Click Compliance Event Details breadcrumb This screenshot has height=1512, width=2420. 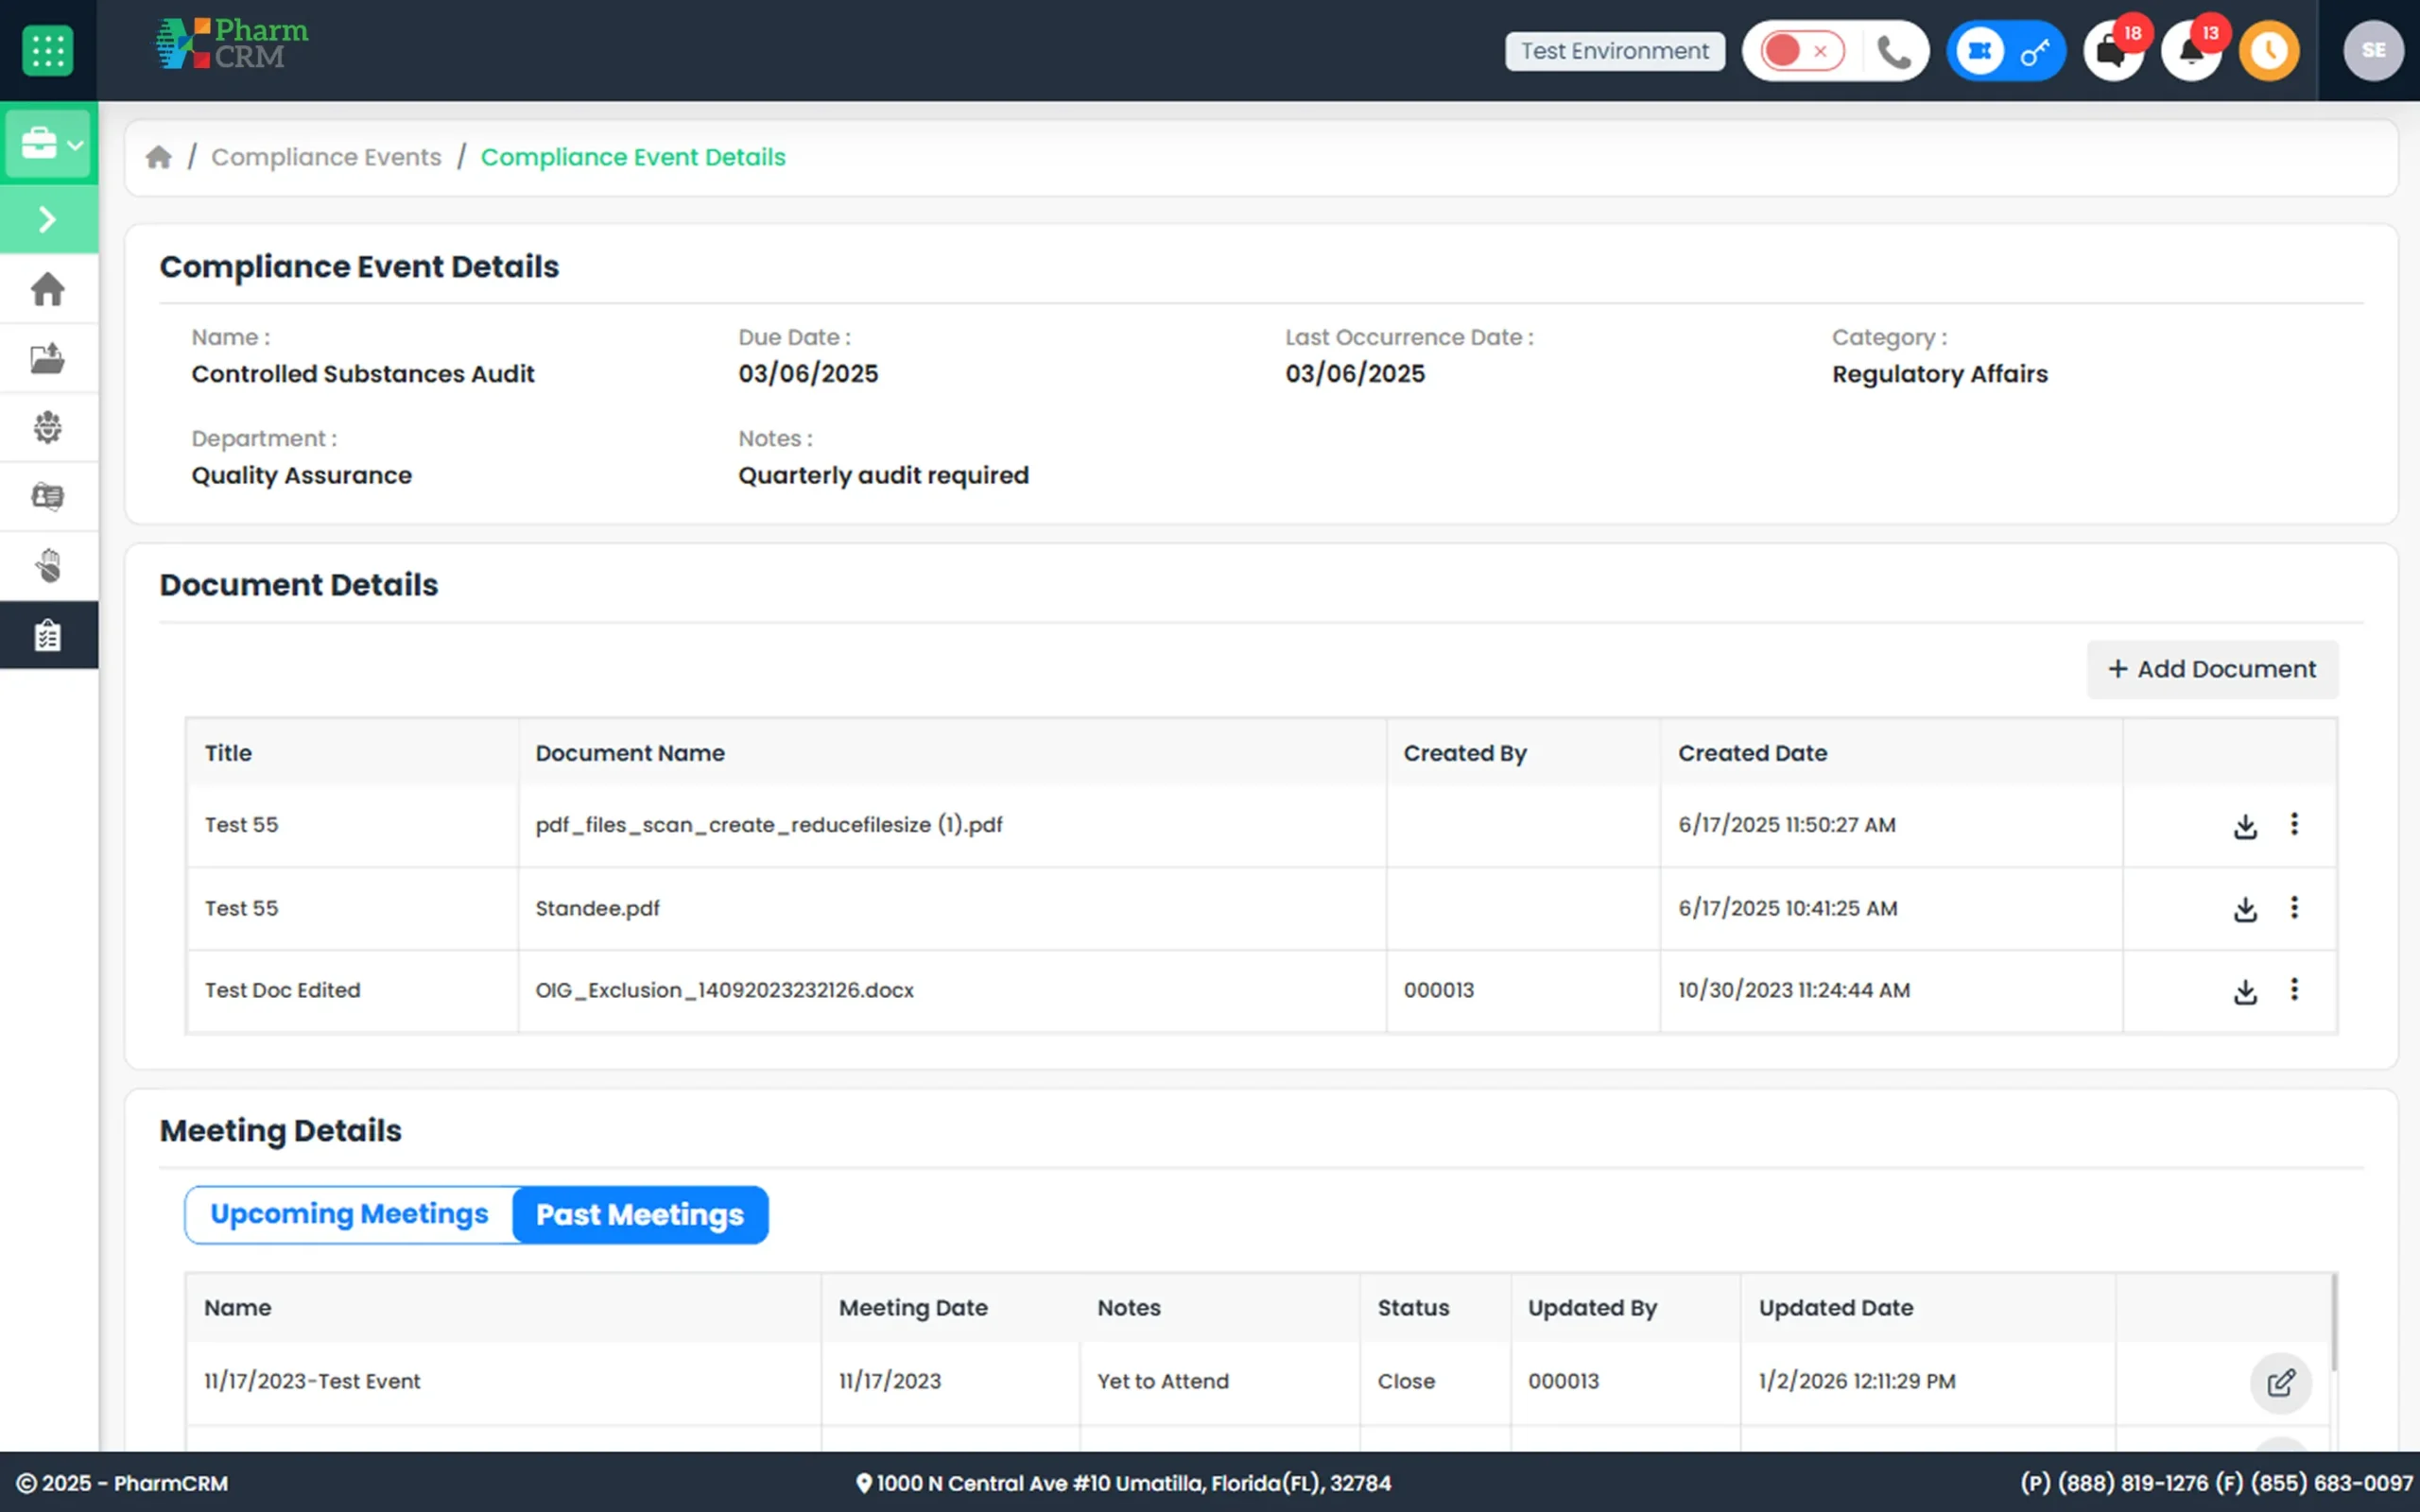[x=633, y=157]
